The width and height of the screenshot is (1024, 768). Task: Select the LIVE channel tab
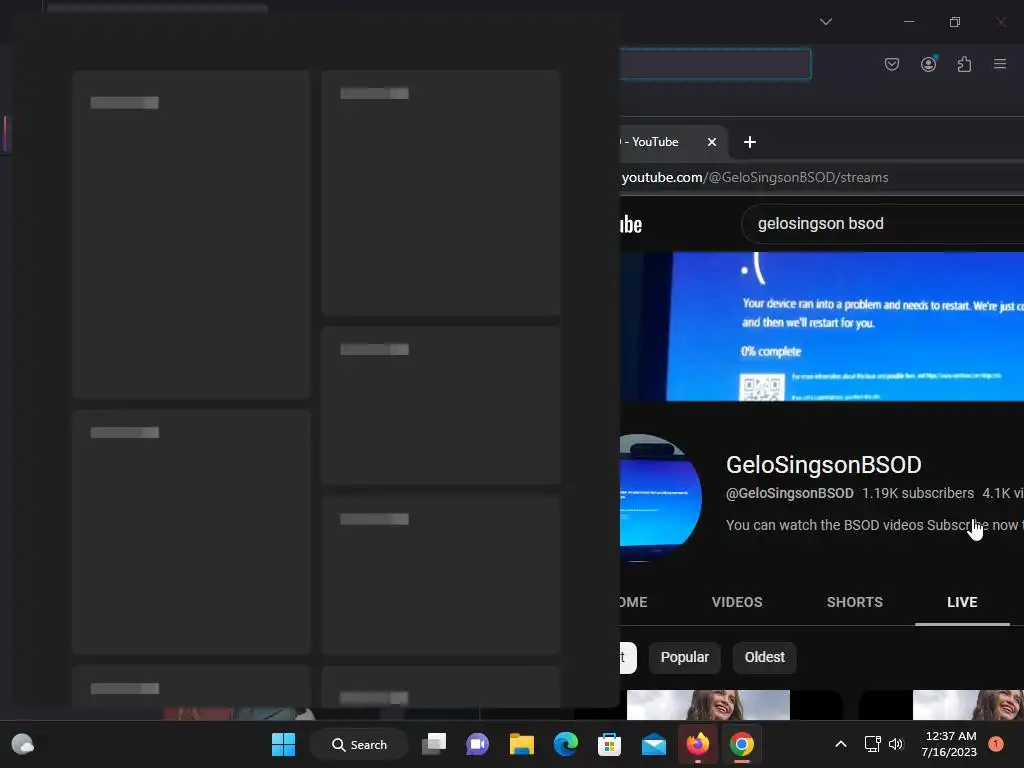[x=962, y=602]
